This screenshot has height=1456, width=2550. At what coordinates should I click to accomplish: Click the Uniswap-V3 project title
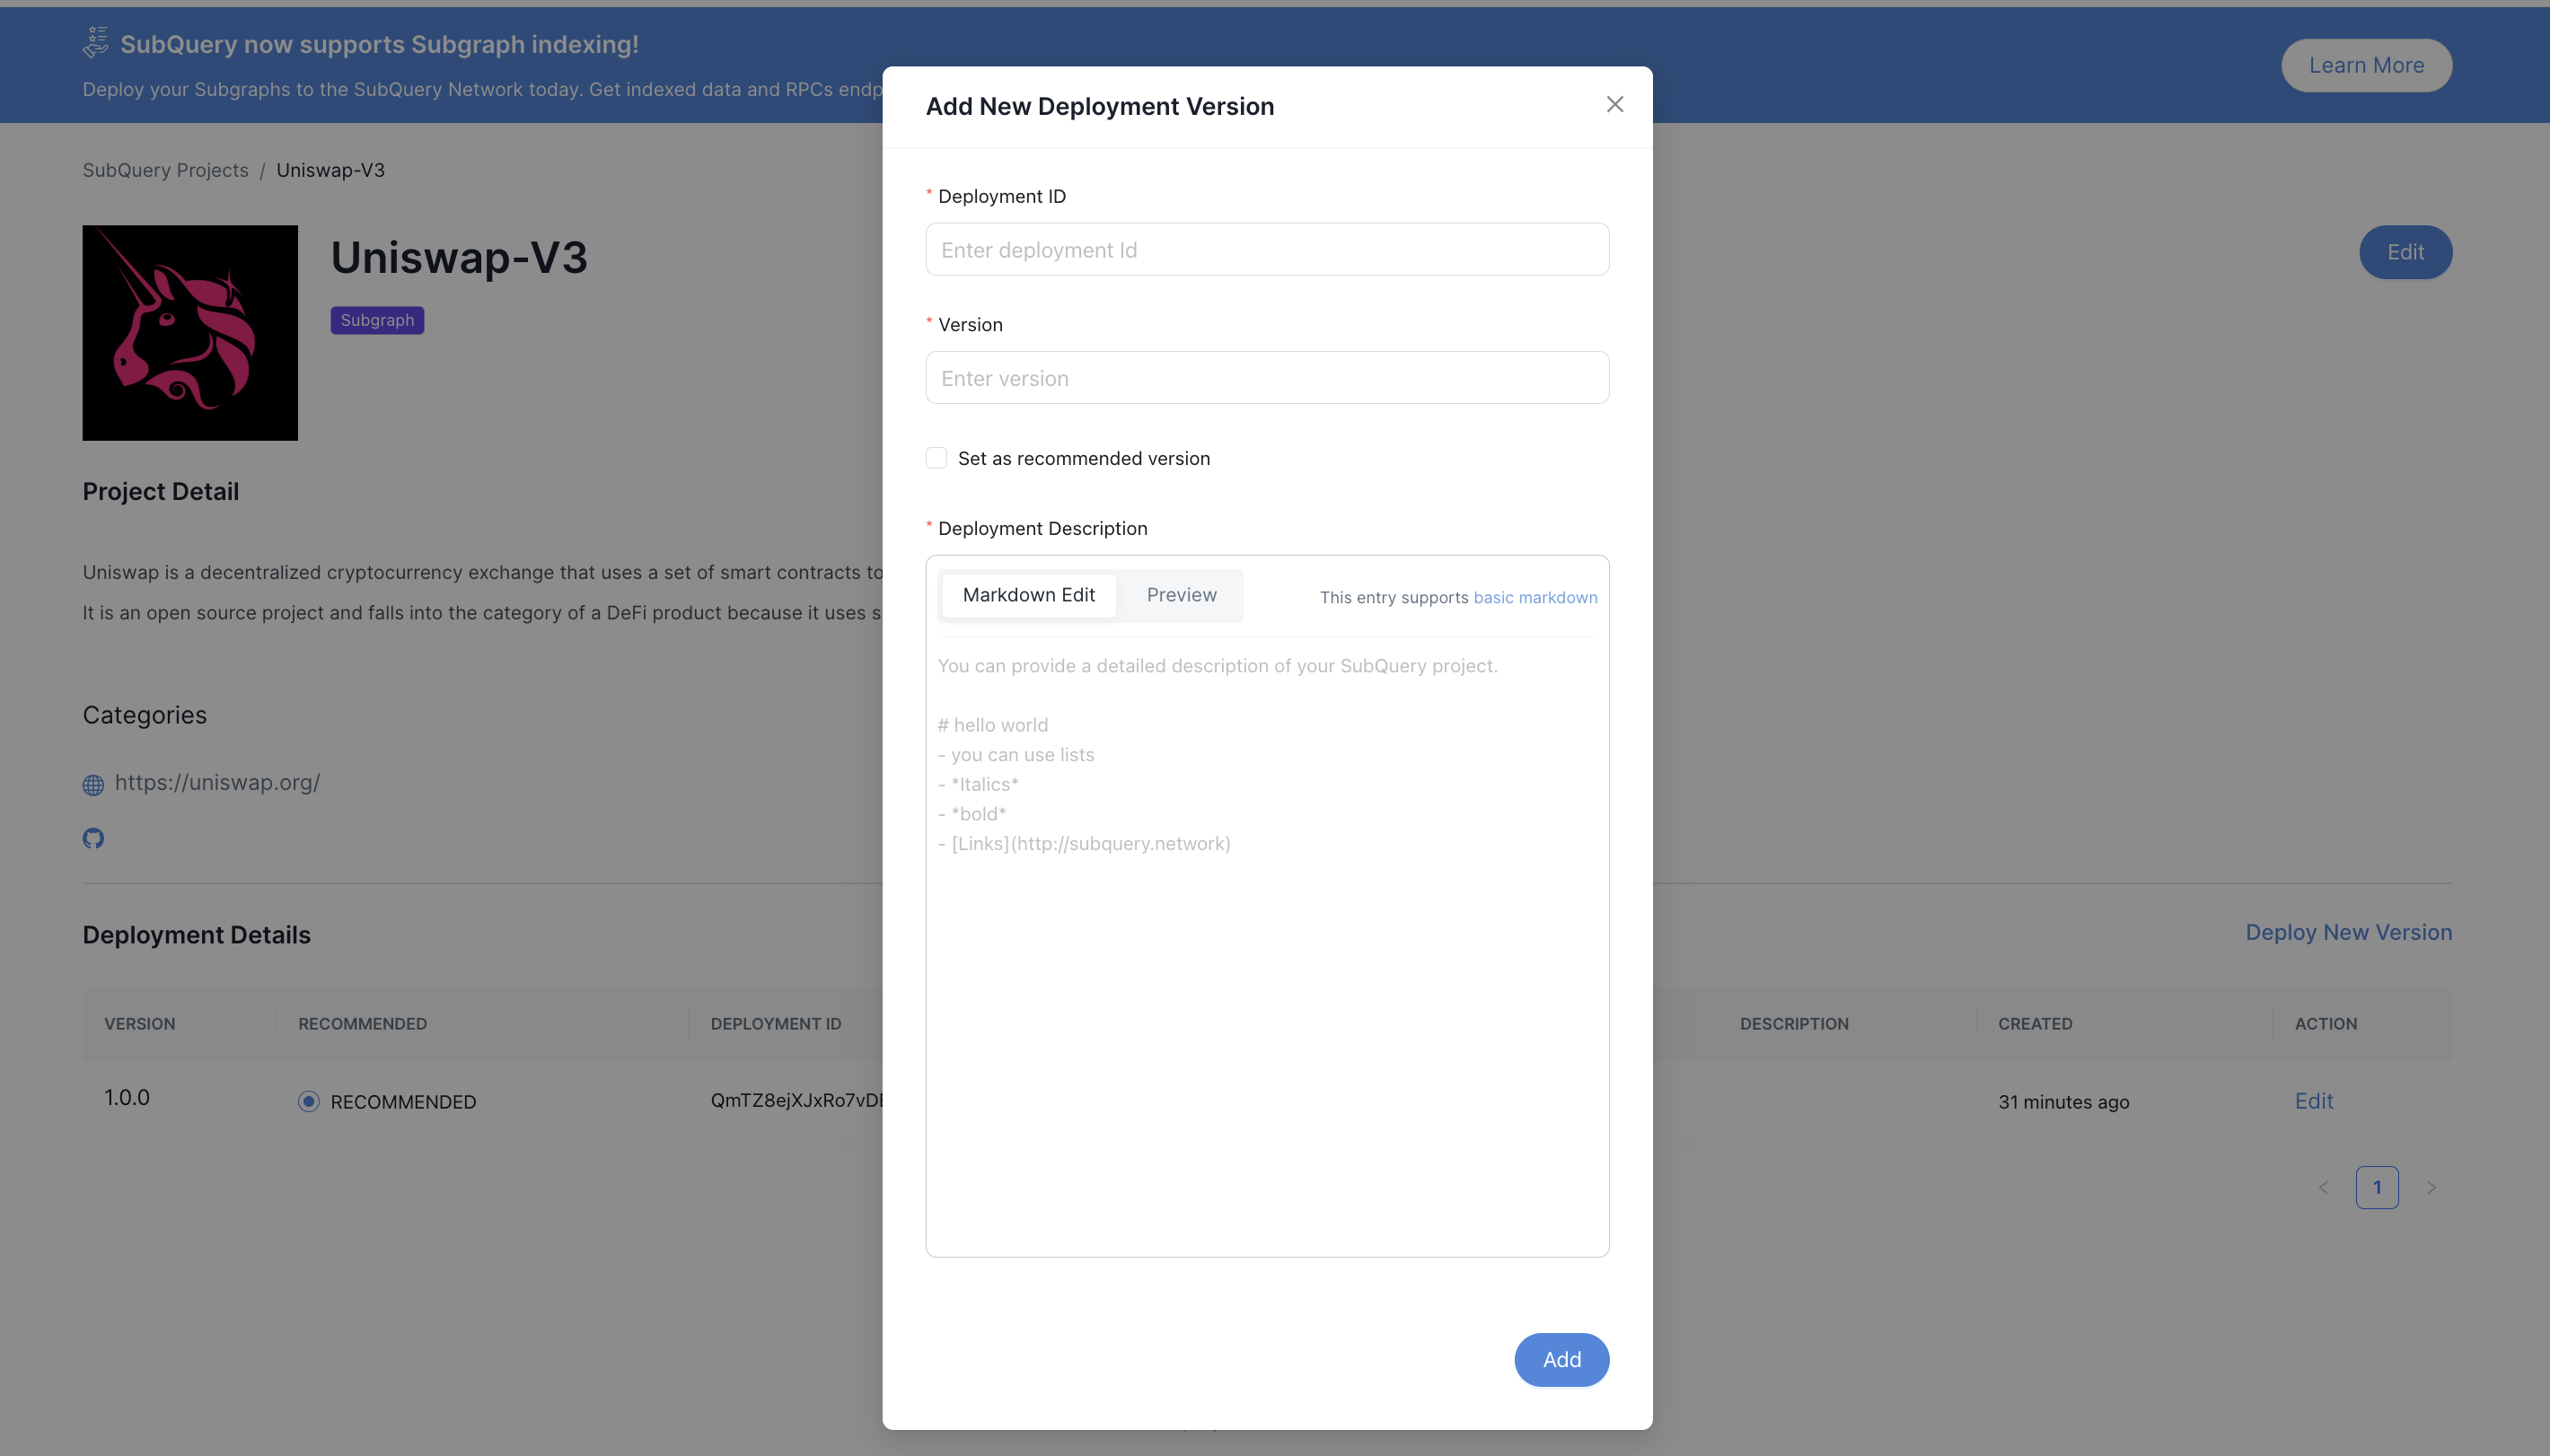(x=459, y=258)
